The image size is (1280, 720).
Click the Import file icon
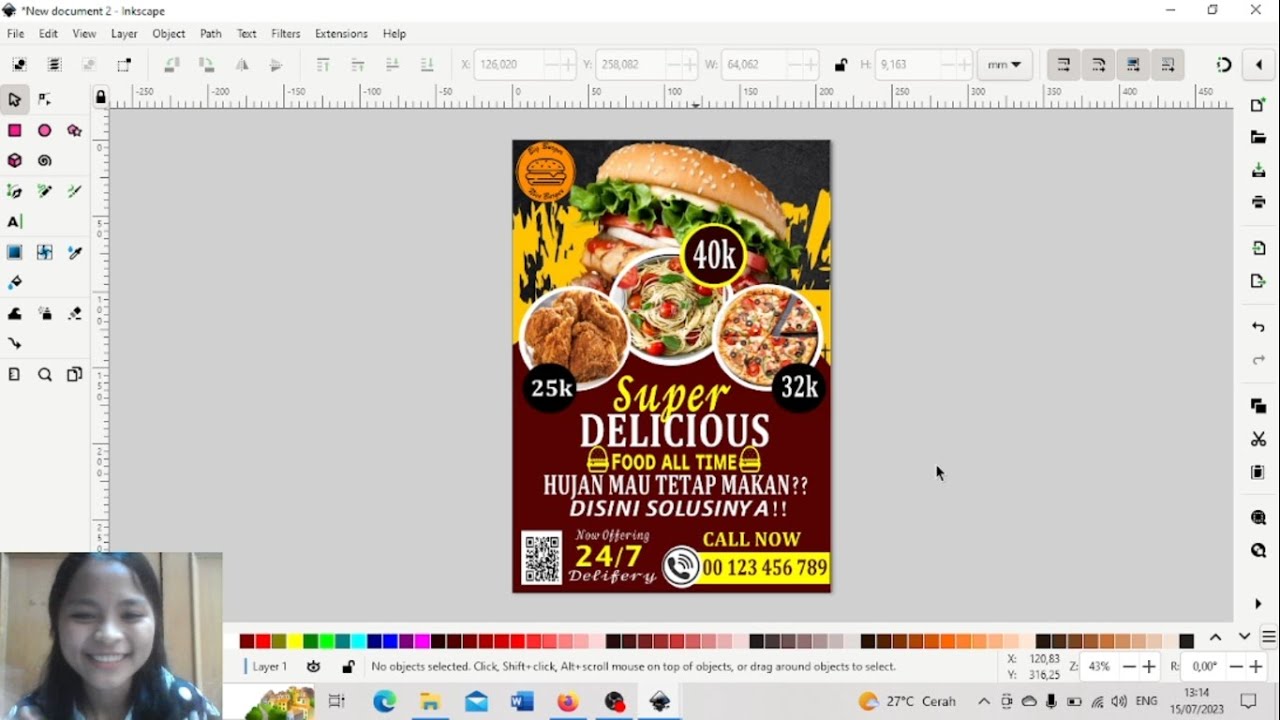[1258, 248]
